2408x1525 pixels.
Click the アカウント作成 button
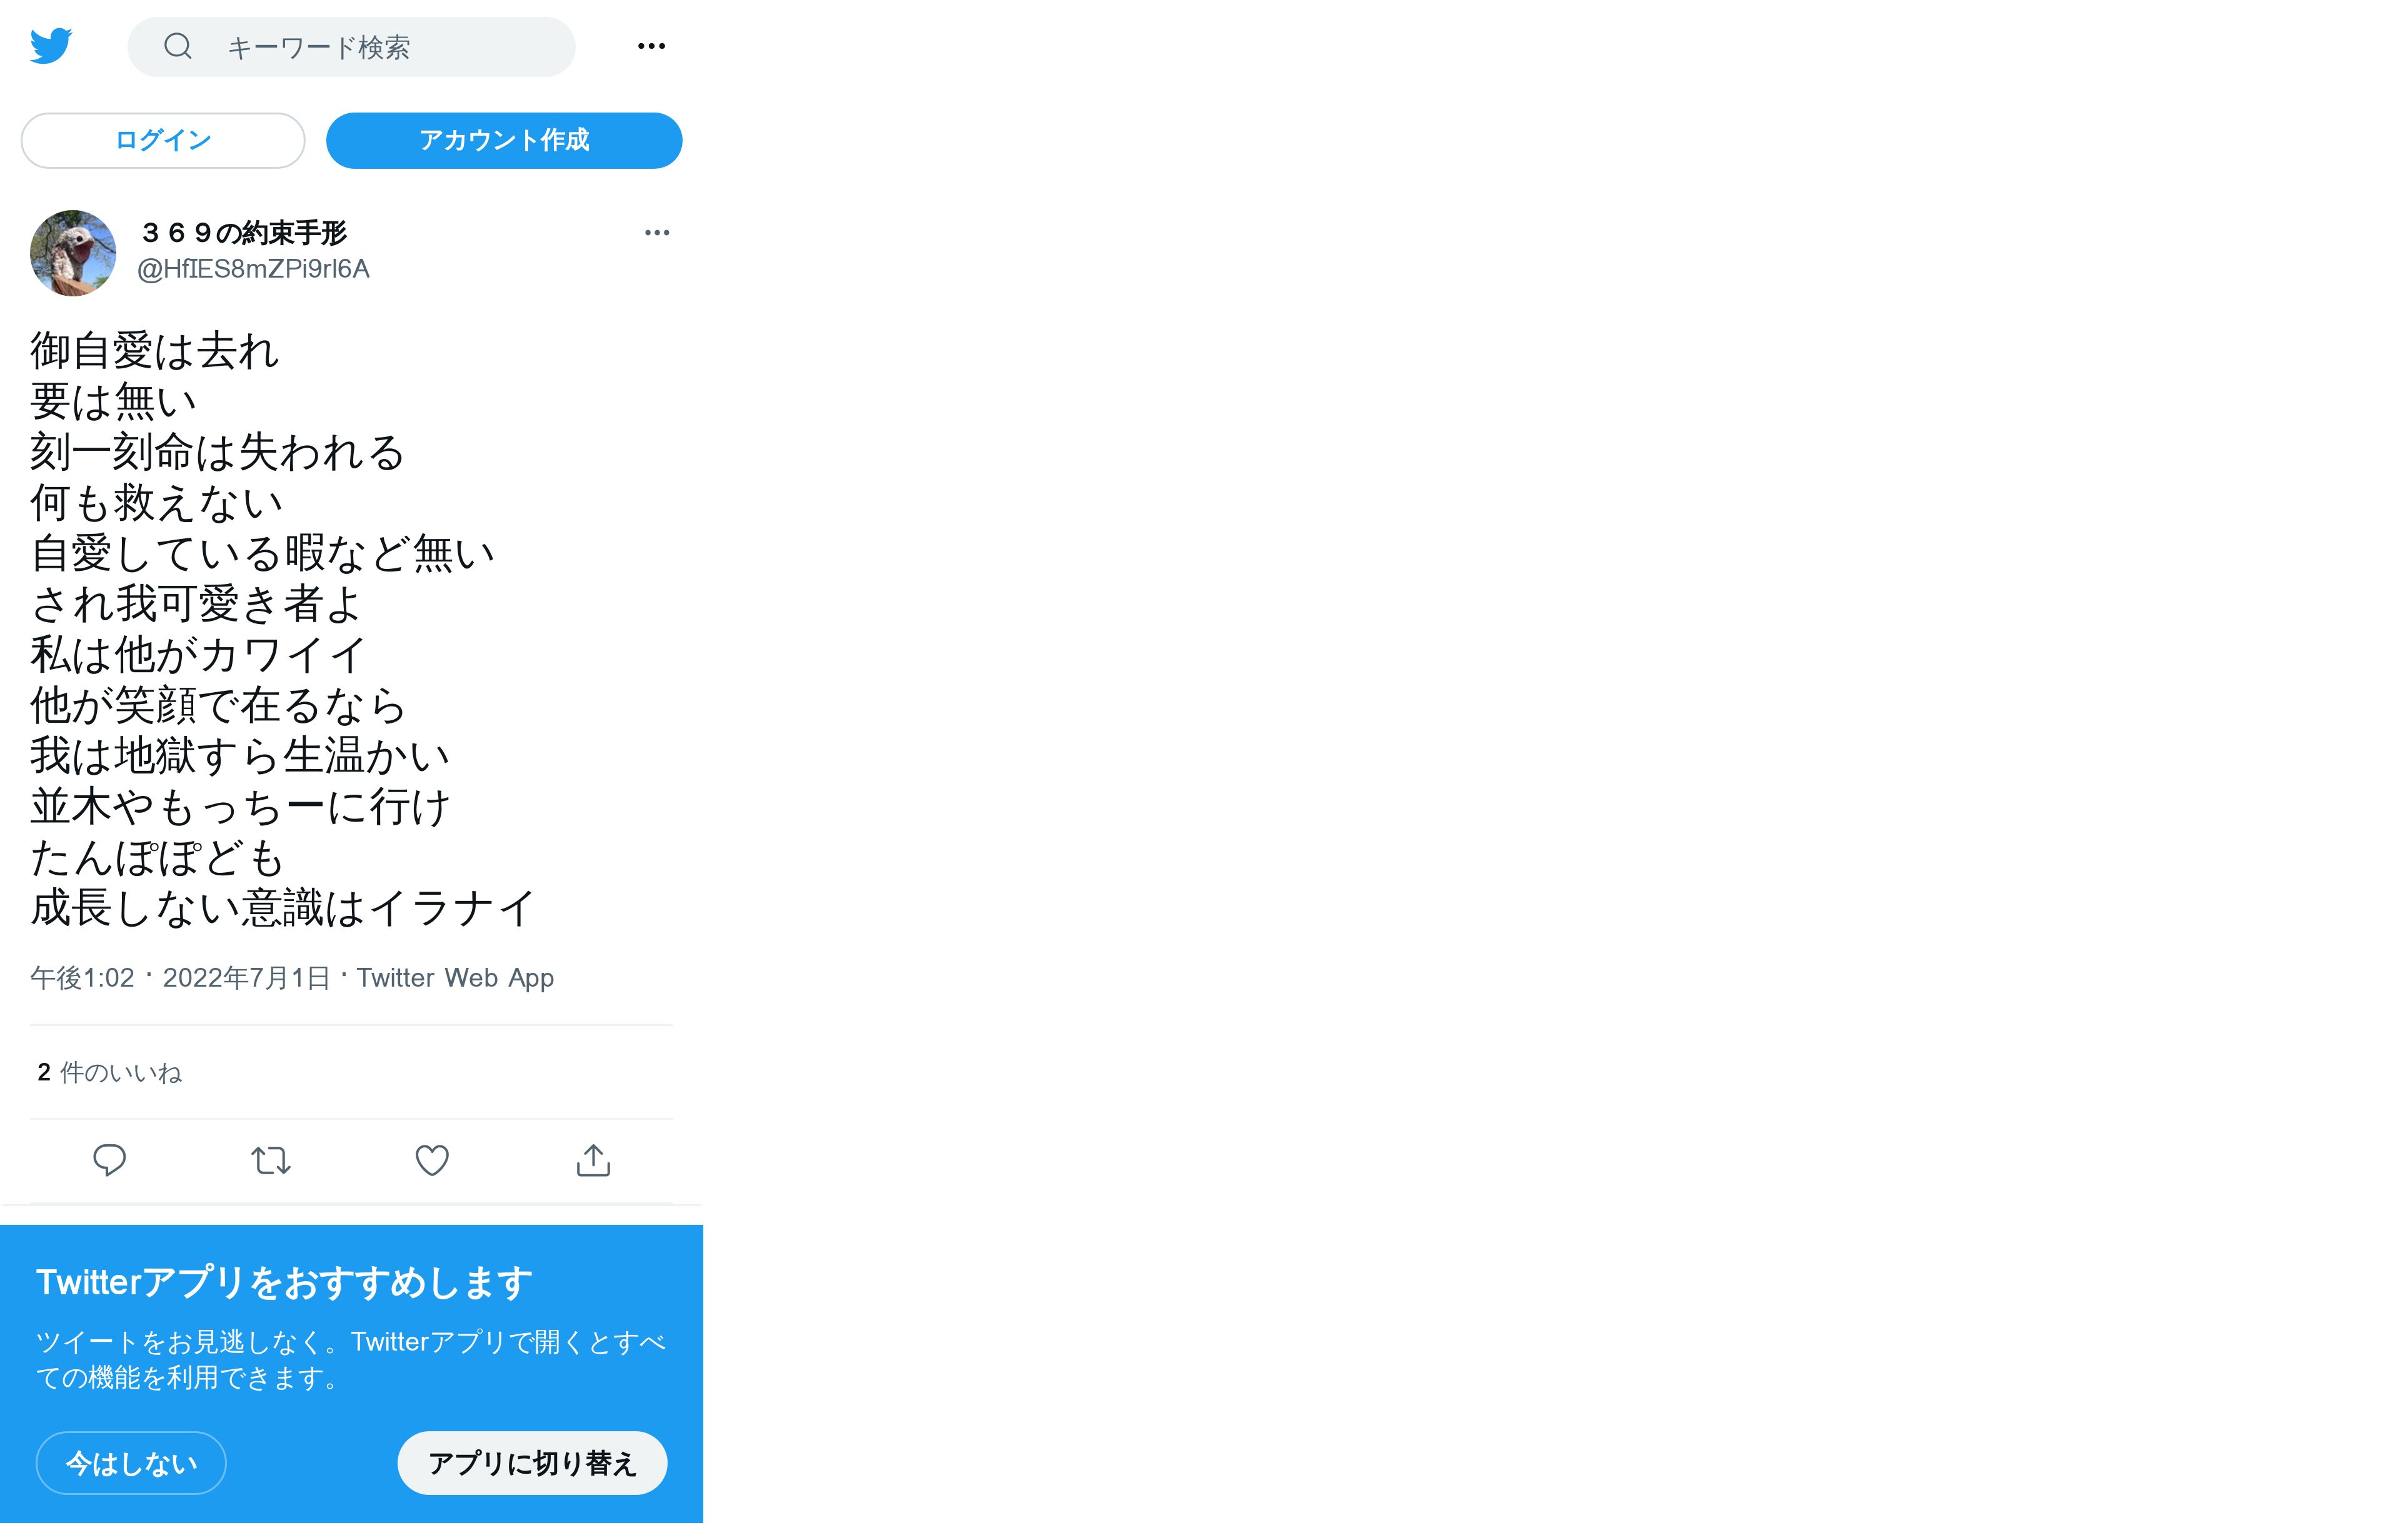point(504,140)
